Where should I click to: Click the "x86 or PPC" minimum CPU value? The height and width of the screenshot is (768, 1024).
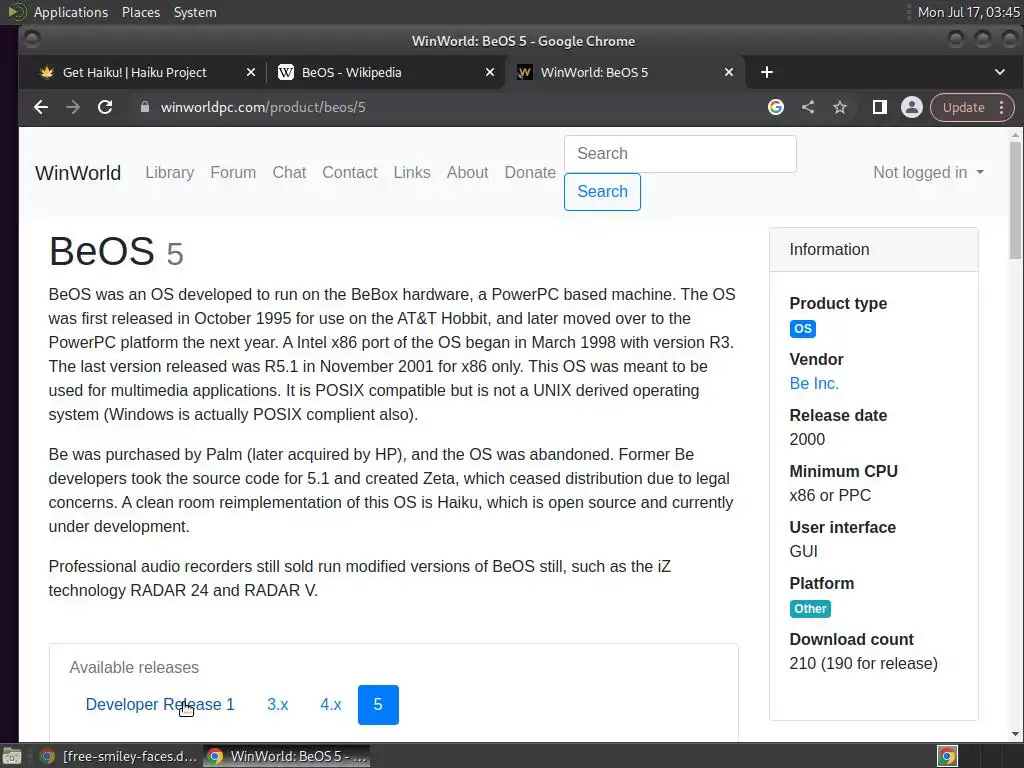click(x=830, y=496)
